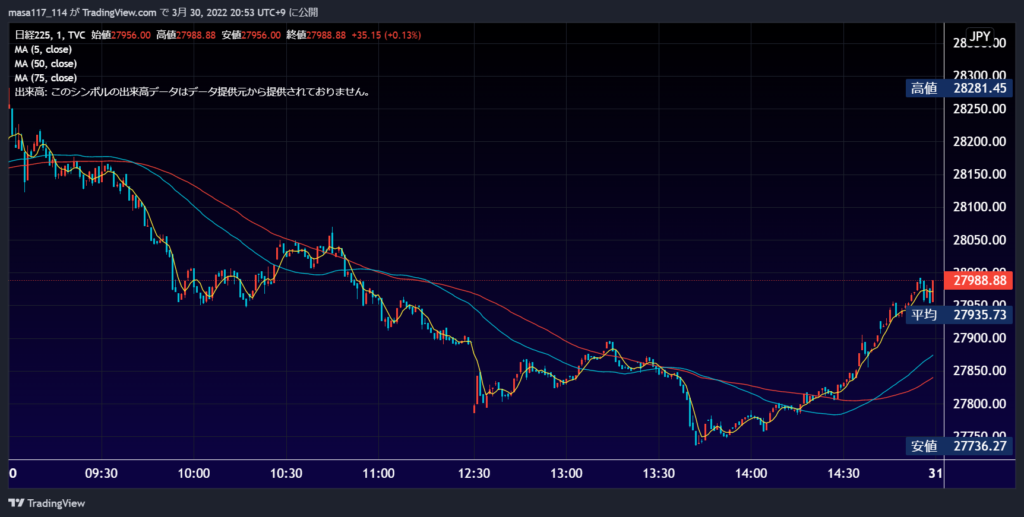Click the 28200.00 price axis label
Screen dimensions: 1024x517
pyautogui.click(x=980, y=142)
